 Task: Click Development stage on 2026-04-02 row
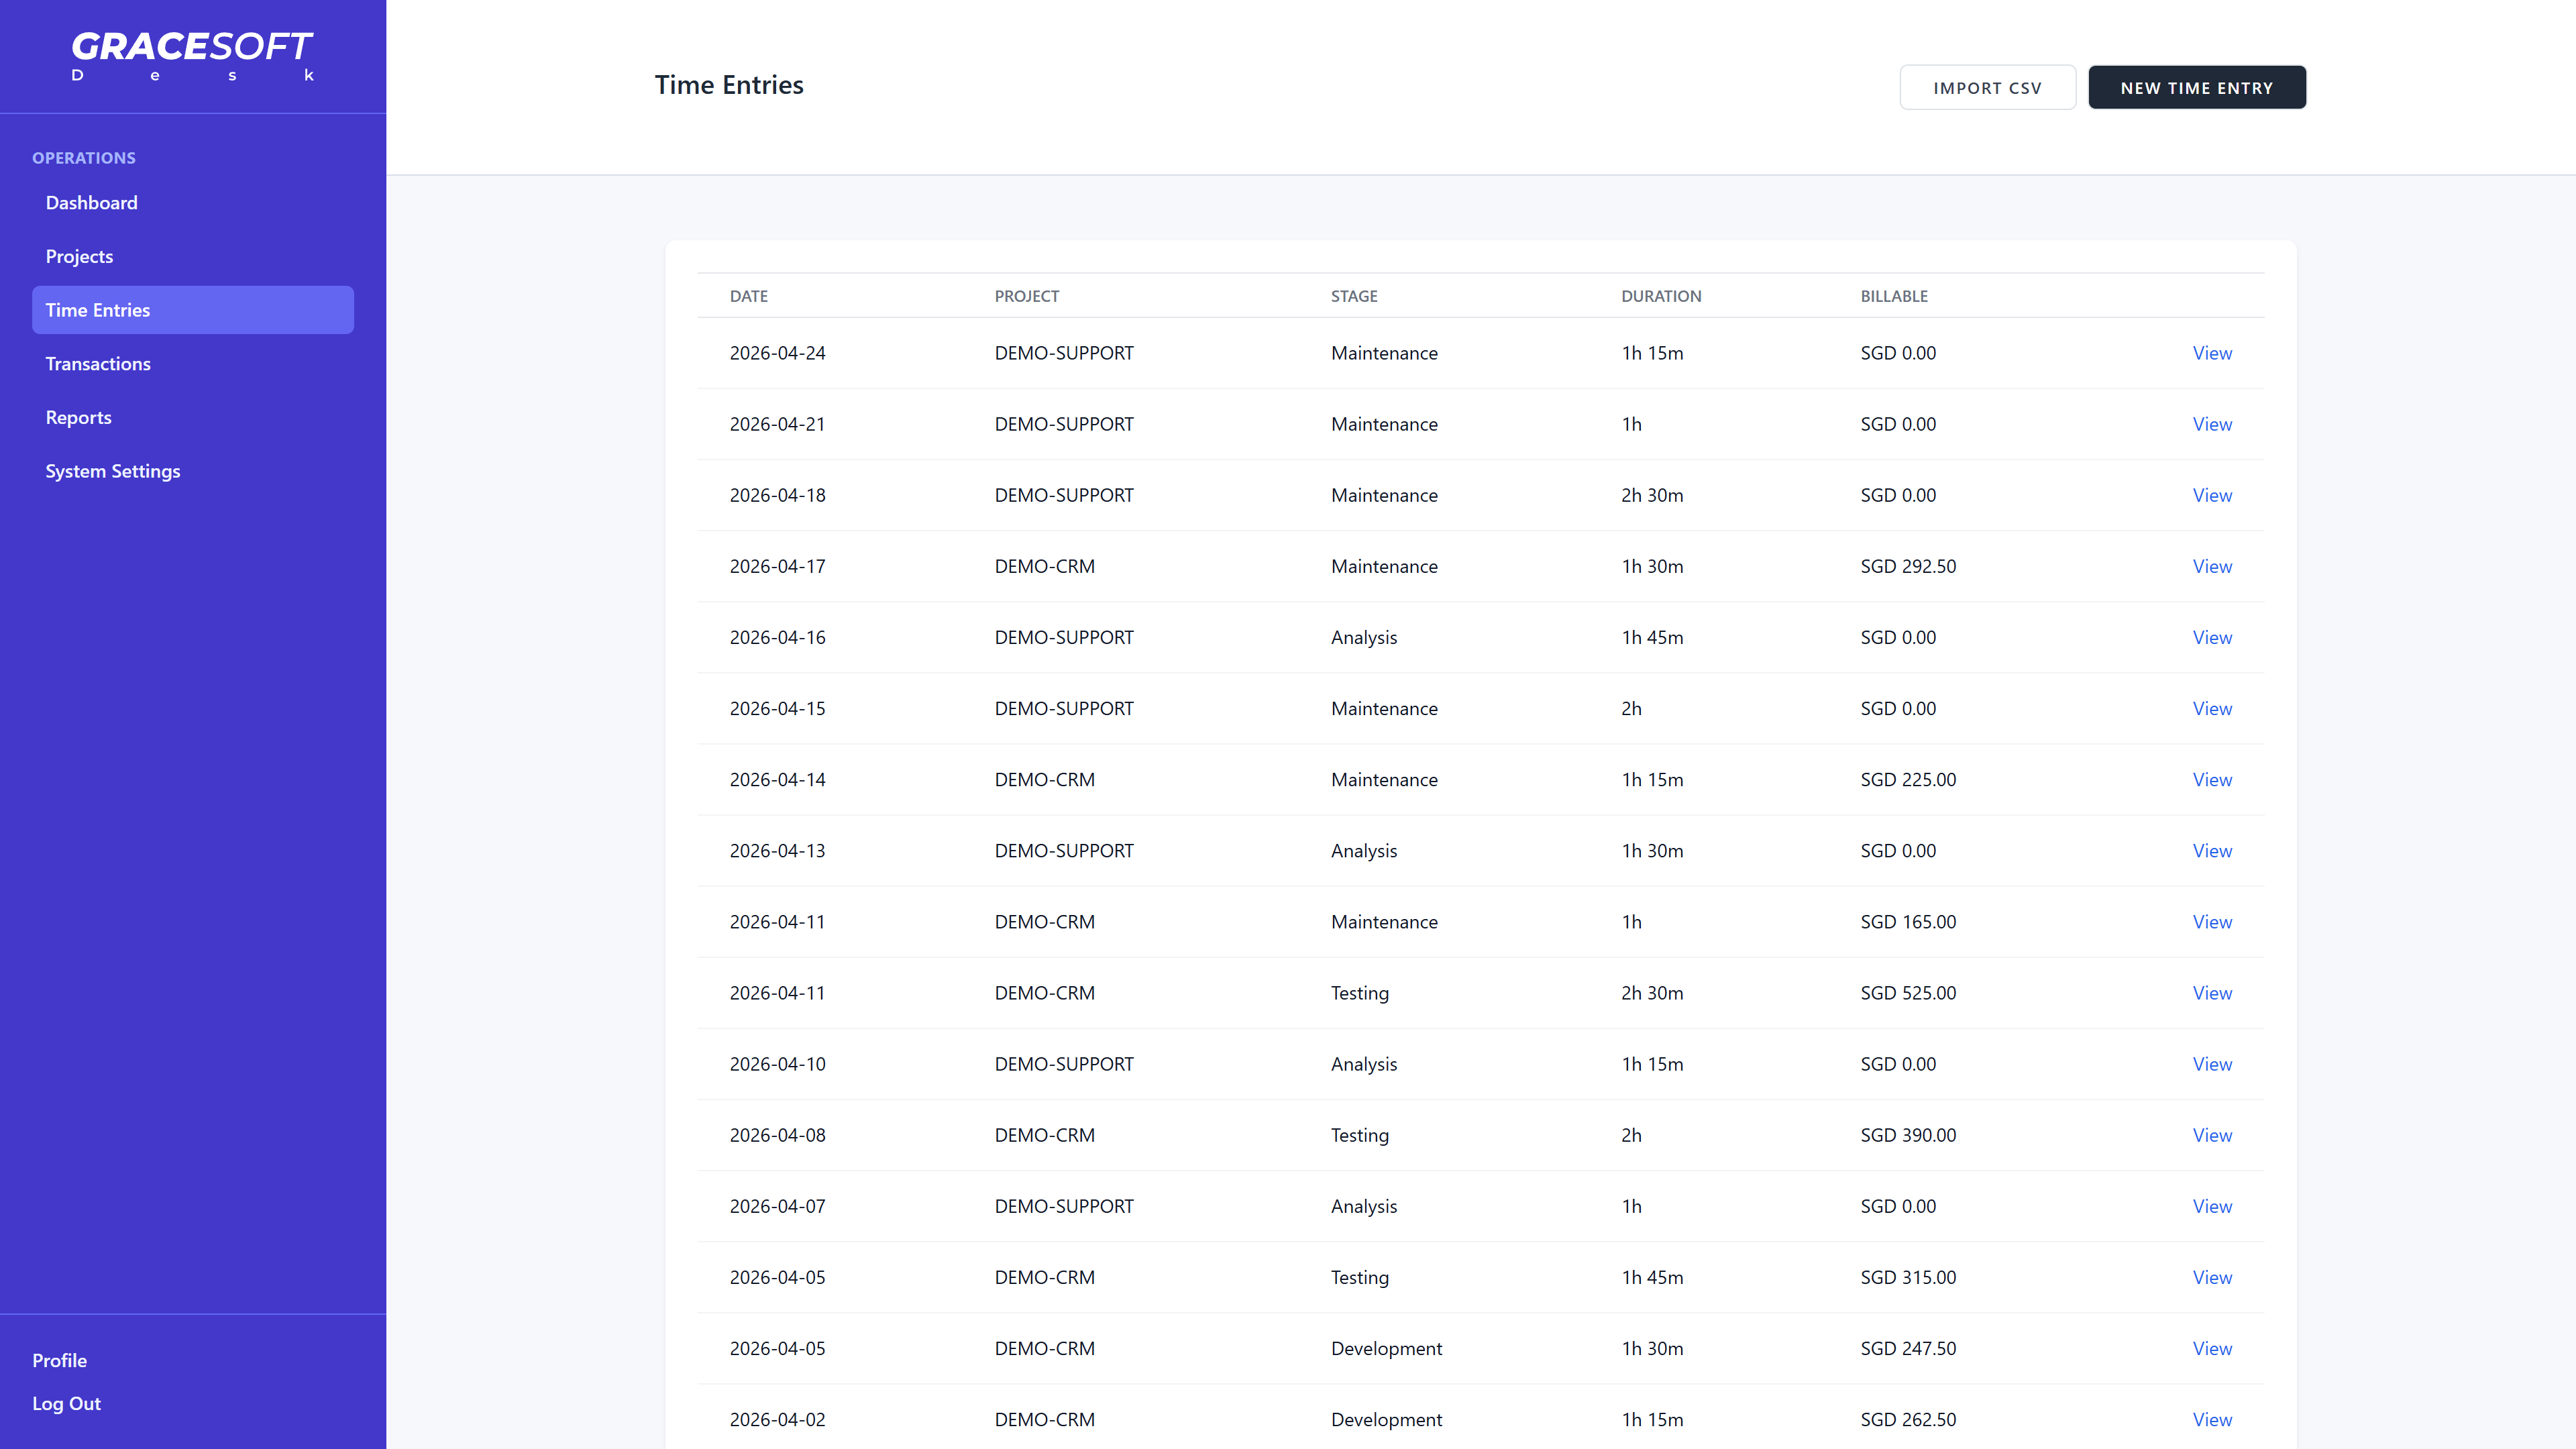1386,1419
